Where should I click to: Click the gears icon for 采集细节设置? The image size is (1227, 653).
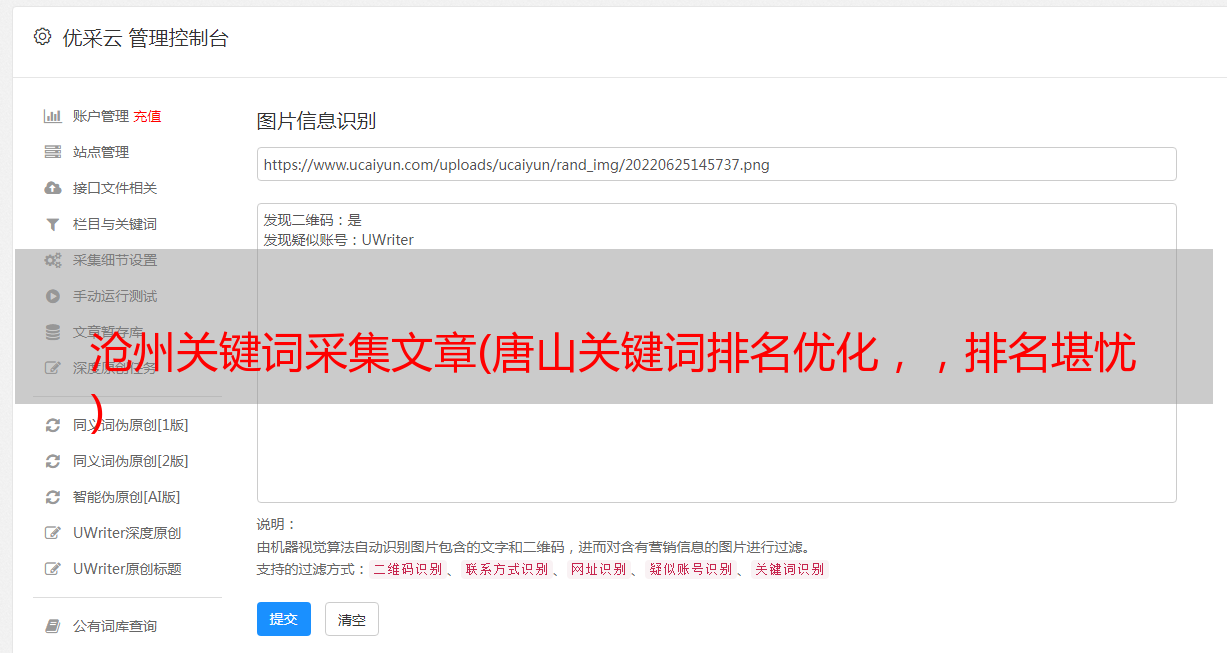tap(53, 260)
